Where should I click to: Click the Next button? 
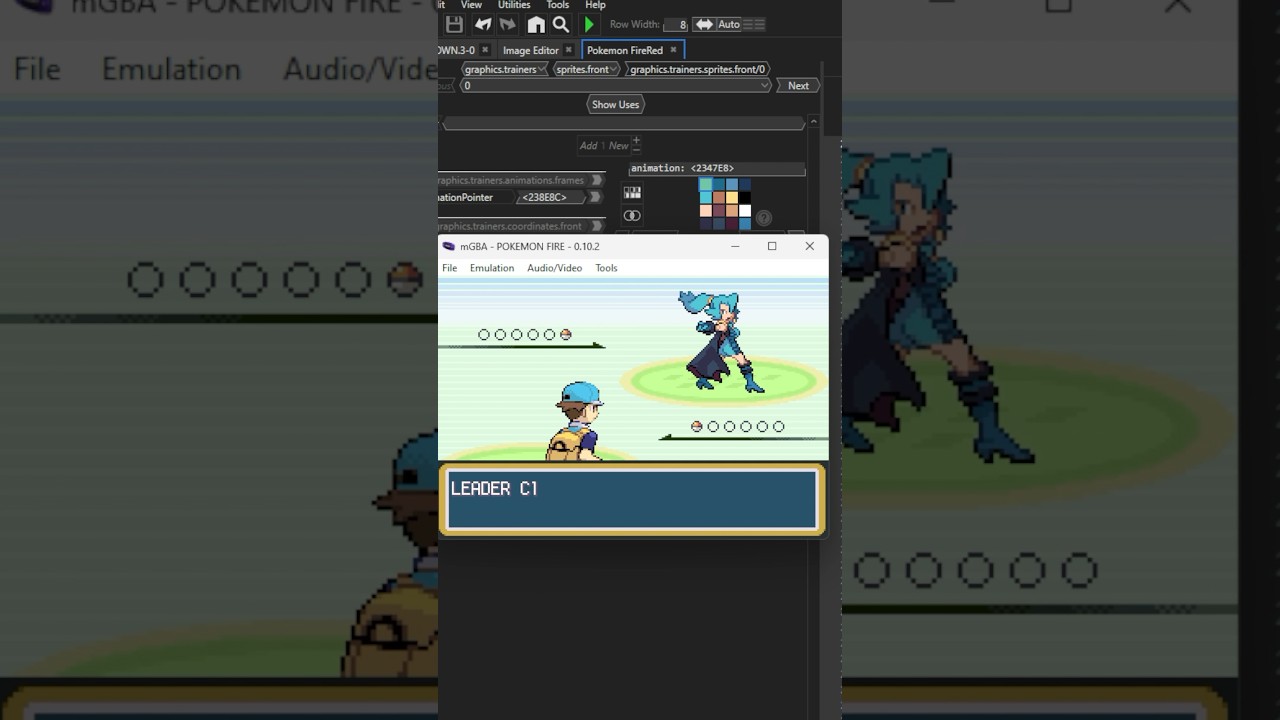click(798, 86)
